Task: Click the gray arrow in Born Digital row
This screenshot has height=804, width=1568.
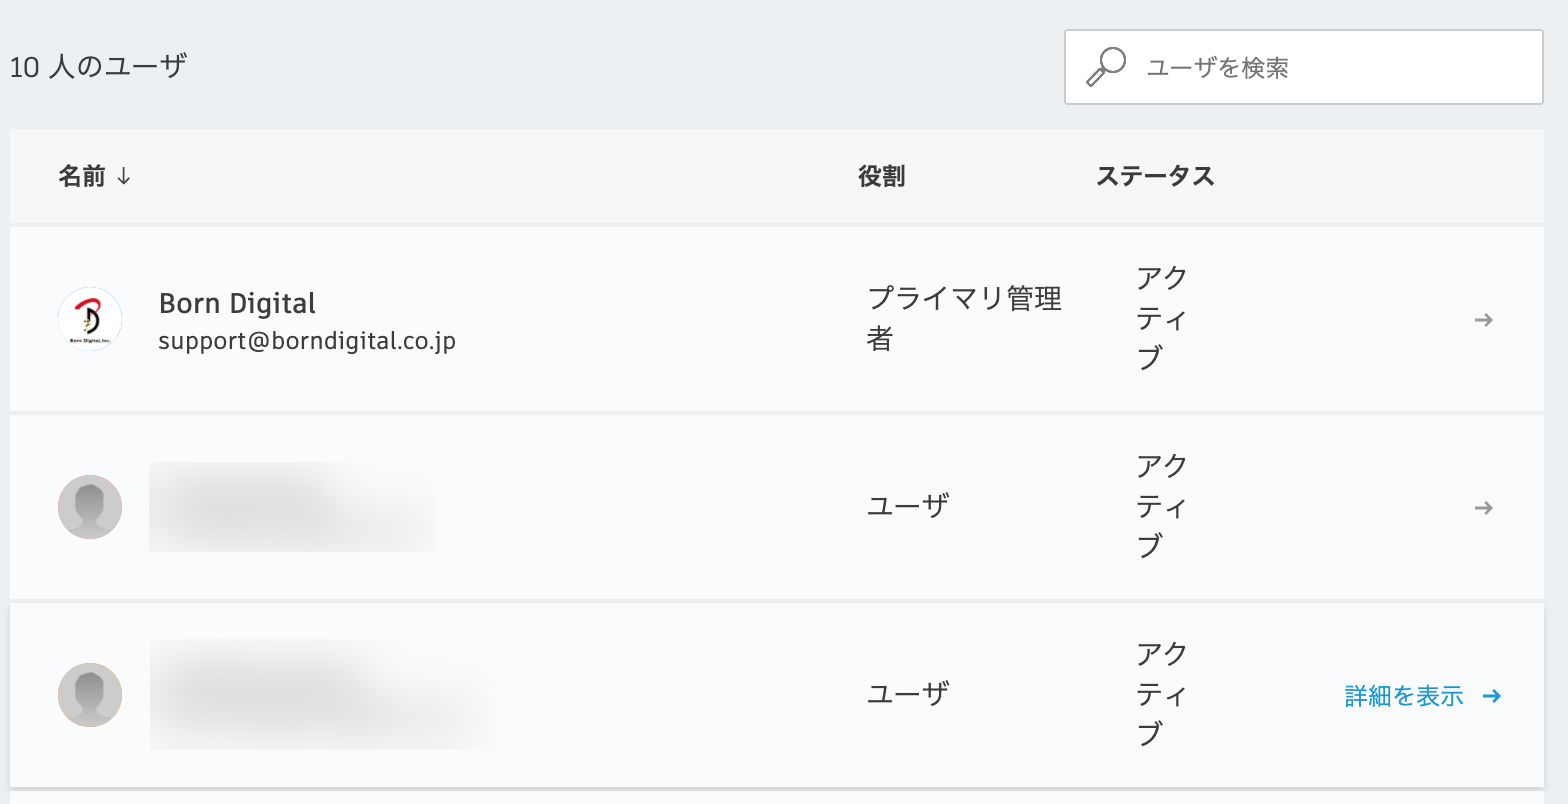Action: [x=1484, y=320]
